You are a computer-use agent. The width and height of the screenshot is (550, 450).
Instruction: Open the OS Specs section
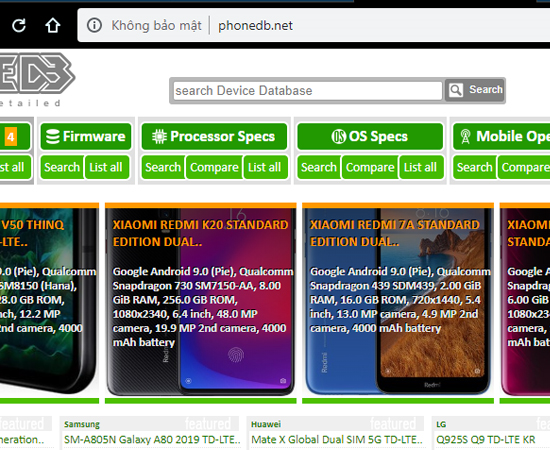coord(370,136)
